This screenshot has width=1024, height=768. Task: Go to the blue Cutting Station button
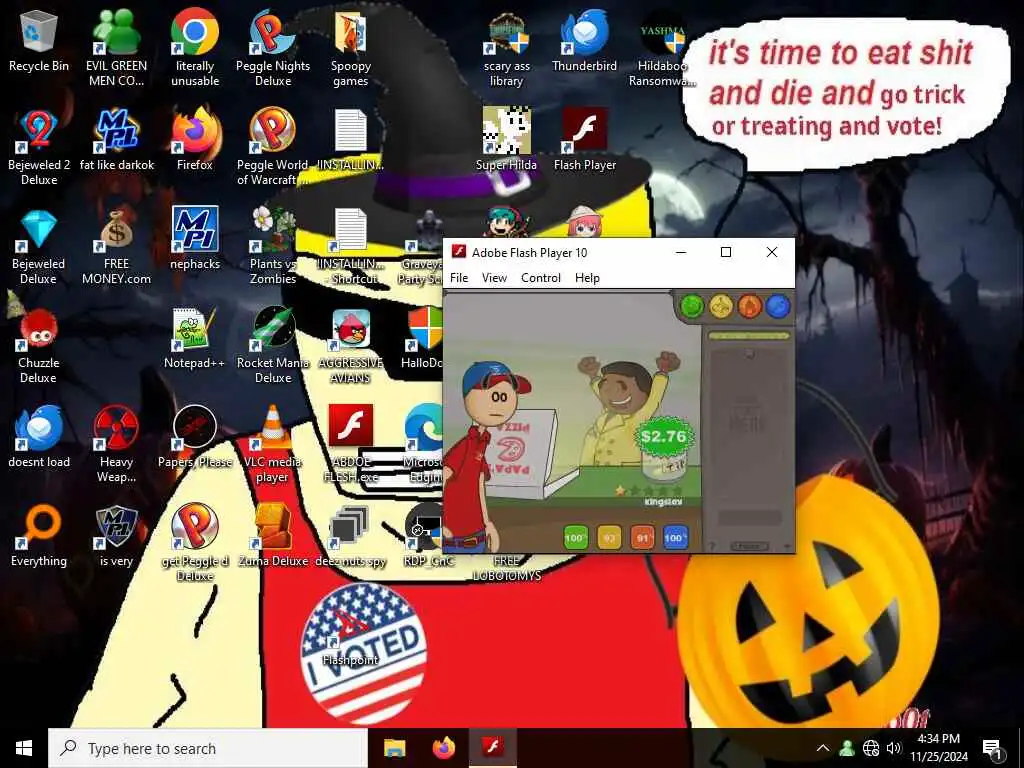[778, 306]
